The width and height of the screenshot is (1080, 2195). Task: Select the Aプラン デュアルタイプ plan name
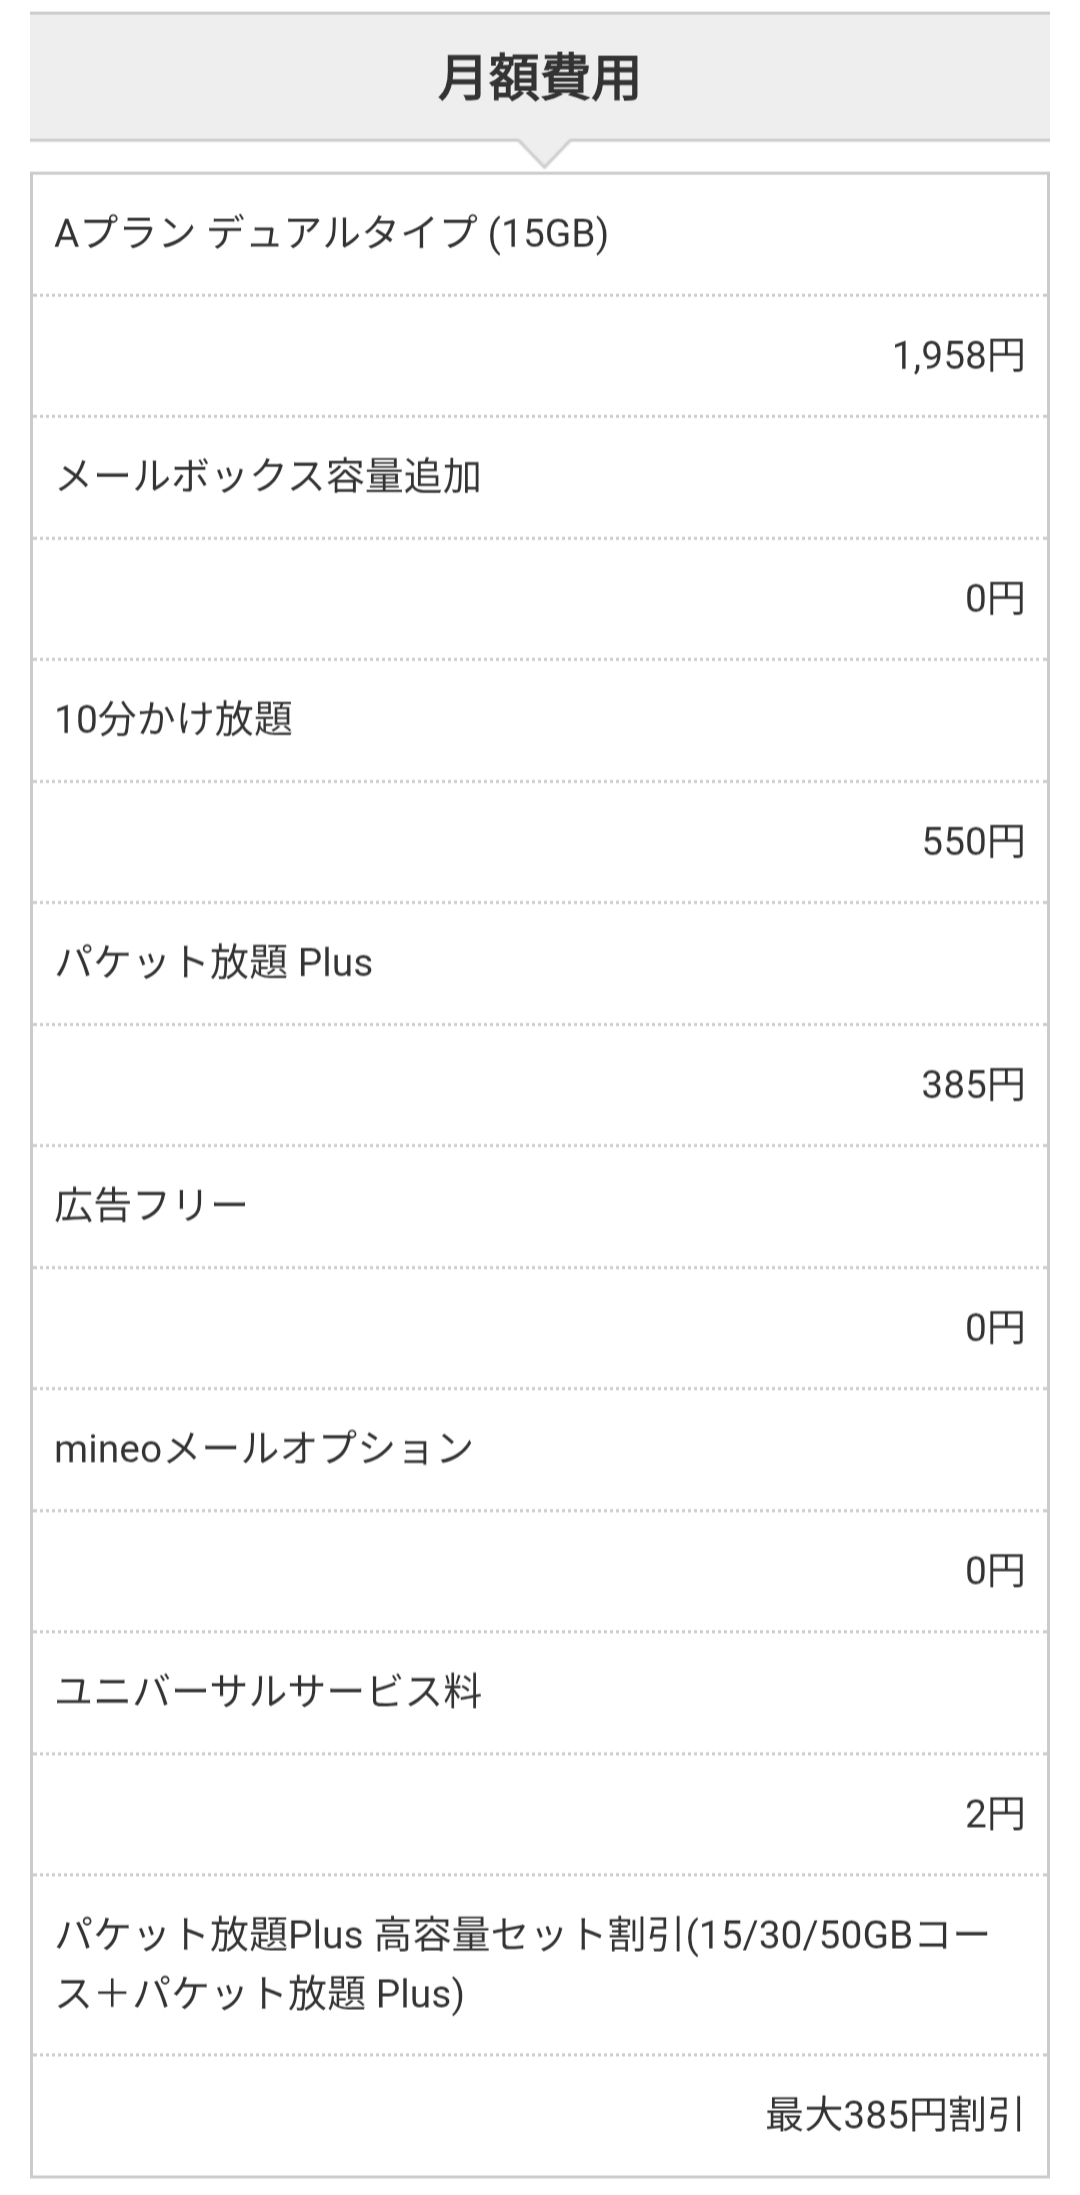[x=266, y=234]
